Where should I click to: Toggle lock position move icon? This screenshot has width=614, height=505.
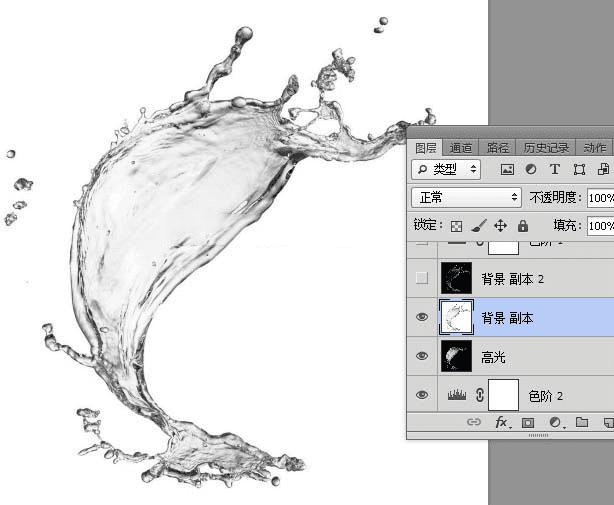point(501,226)
